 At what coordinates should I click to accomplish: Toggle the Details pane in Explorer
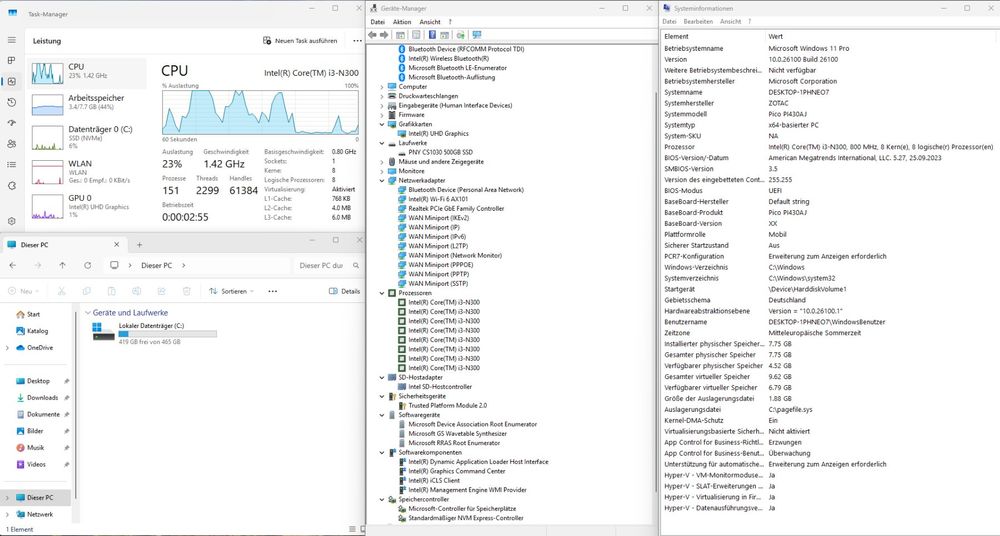click(x=345, y=291)
